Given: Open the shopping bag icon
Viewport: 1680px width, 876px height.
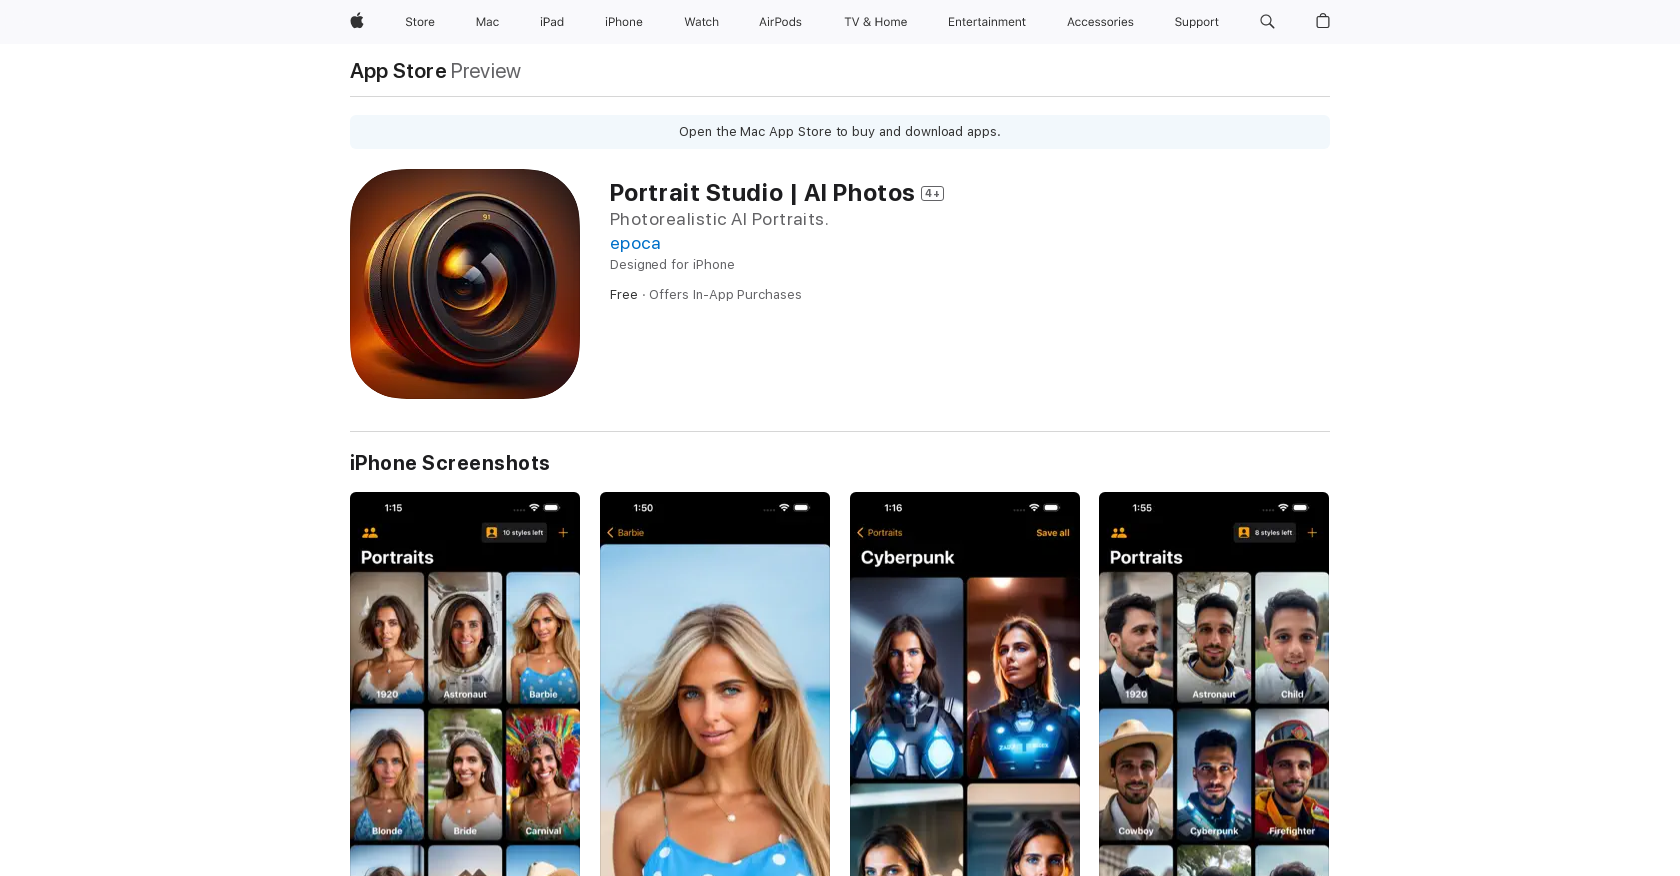Looking at the screenshot, I should (1323, 21).
